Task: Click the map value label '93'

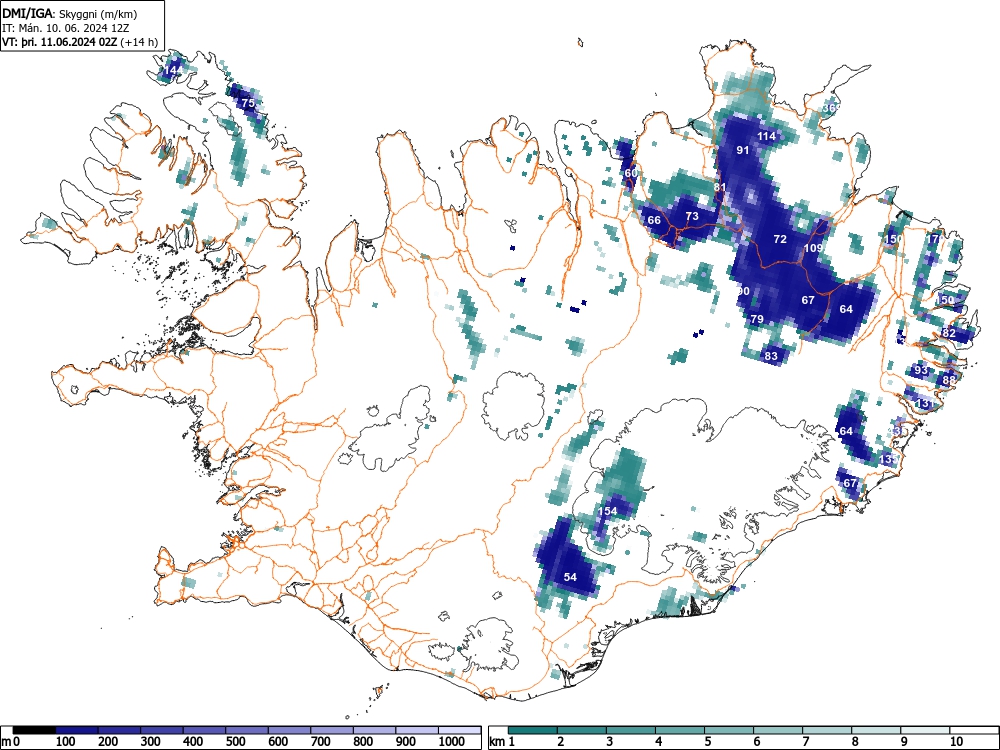Action: tap(921, 370)
